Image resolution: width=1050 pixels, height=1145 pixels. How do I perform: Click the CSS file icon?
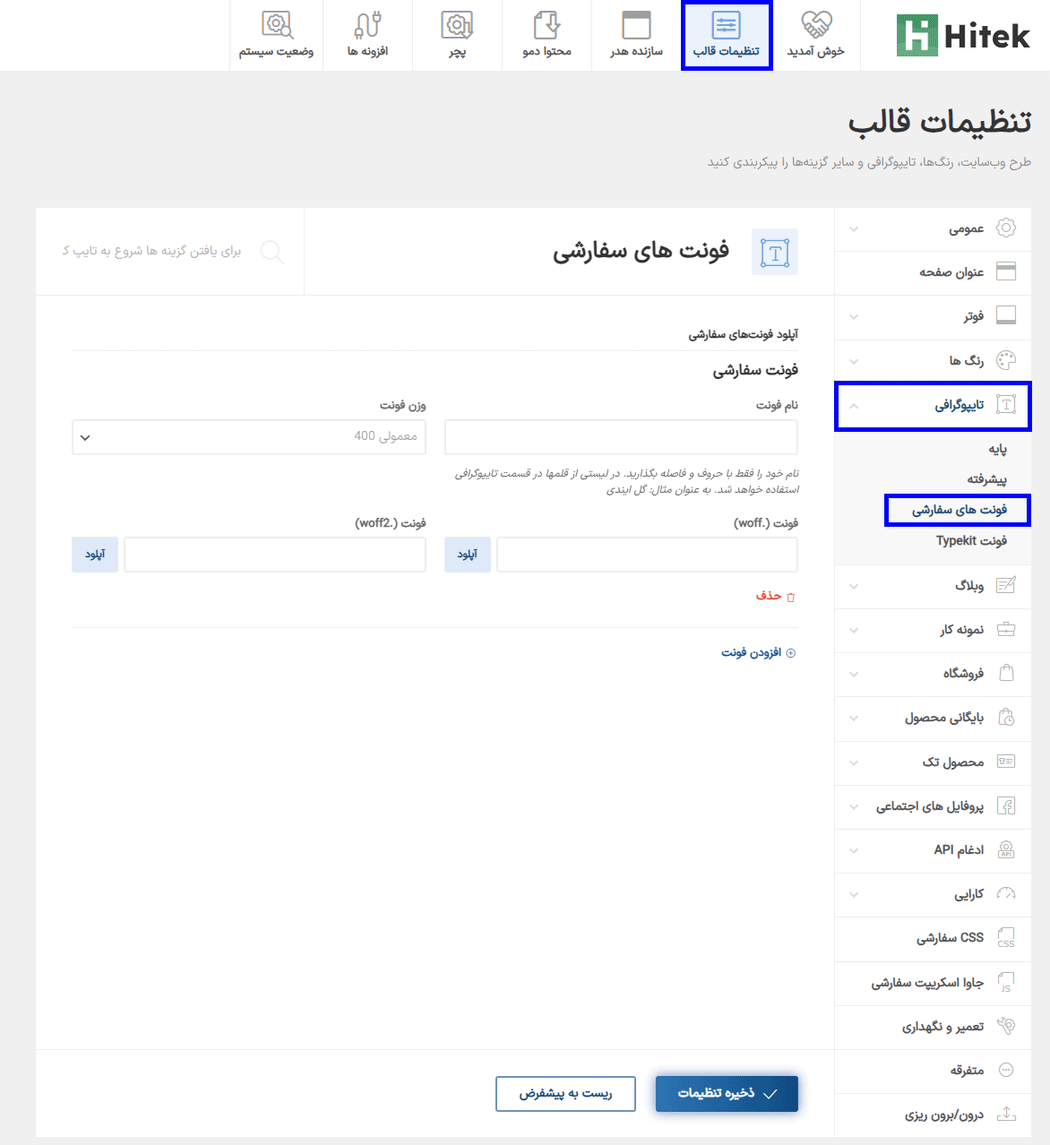tap(1006, 938)
